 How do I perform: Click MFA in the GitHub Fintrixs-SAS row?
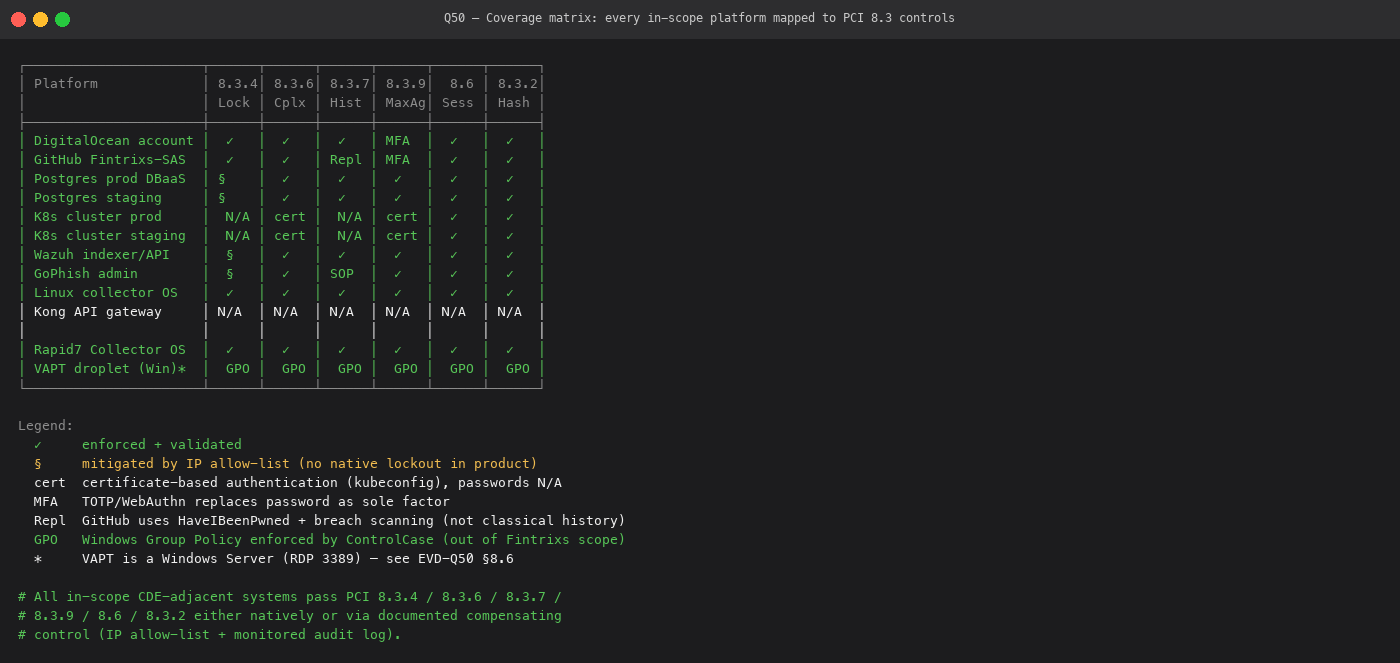[398, 160]
